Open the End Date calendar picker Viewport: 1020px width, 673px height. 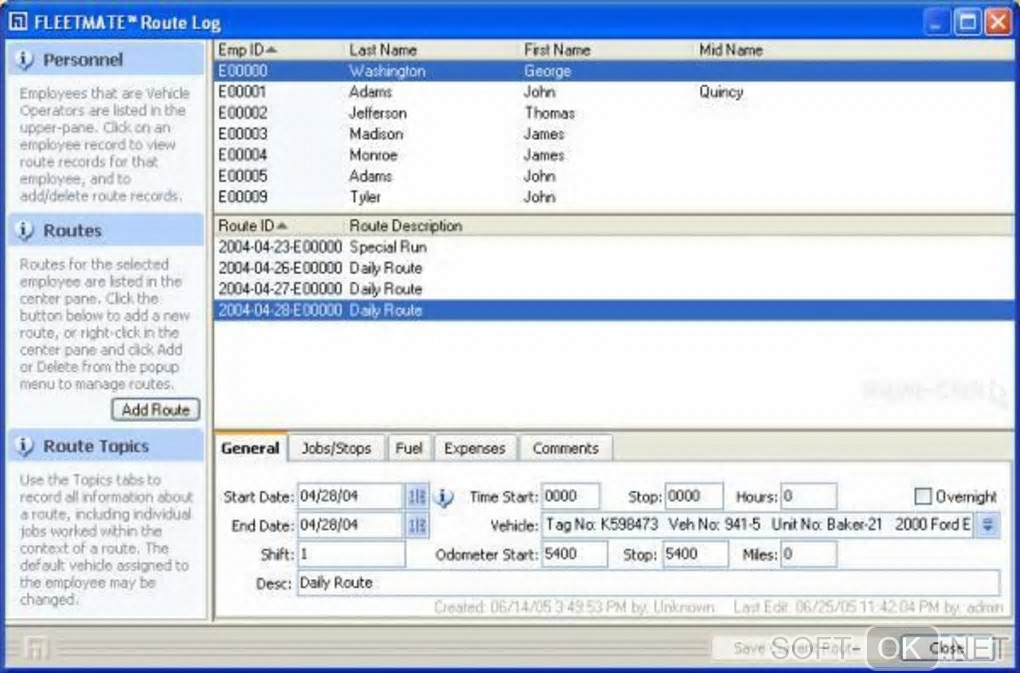point(417,525)
